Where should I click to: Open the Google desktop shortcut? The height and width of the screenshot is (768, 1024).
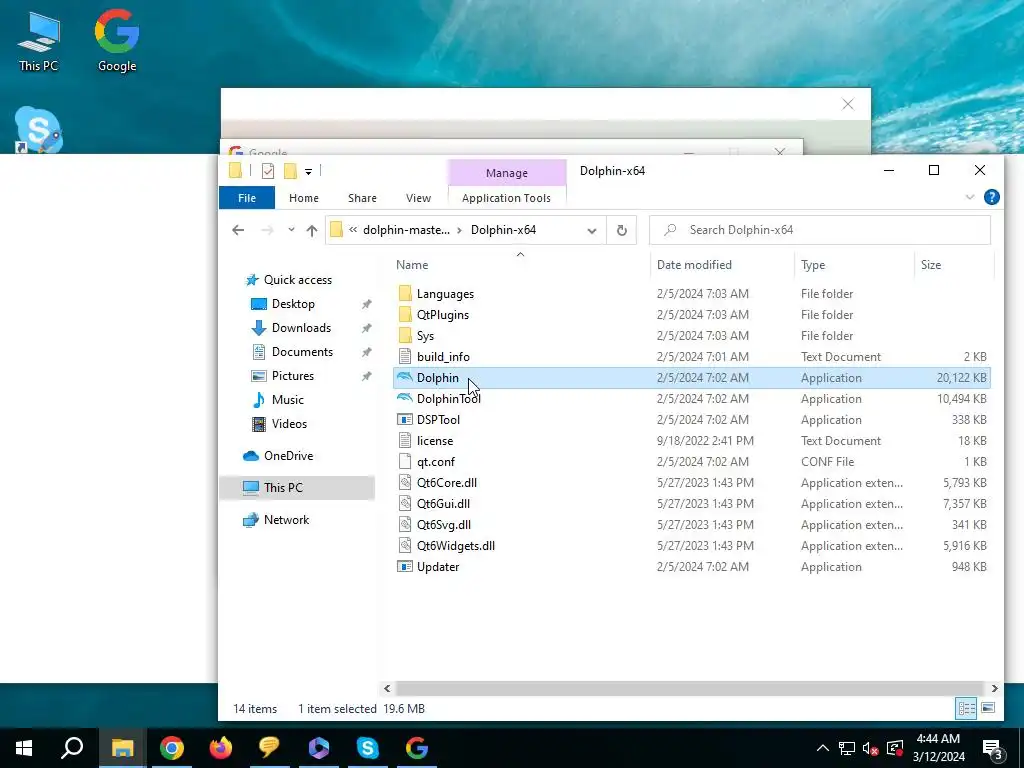coord(117,40)
